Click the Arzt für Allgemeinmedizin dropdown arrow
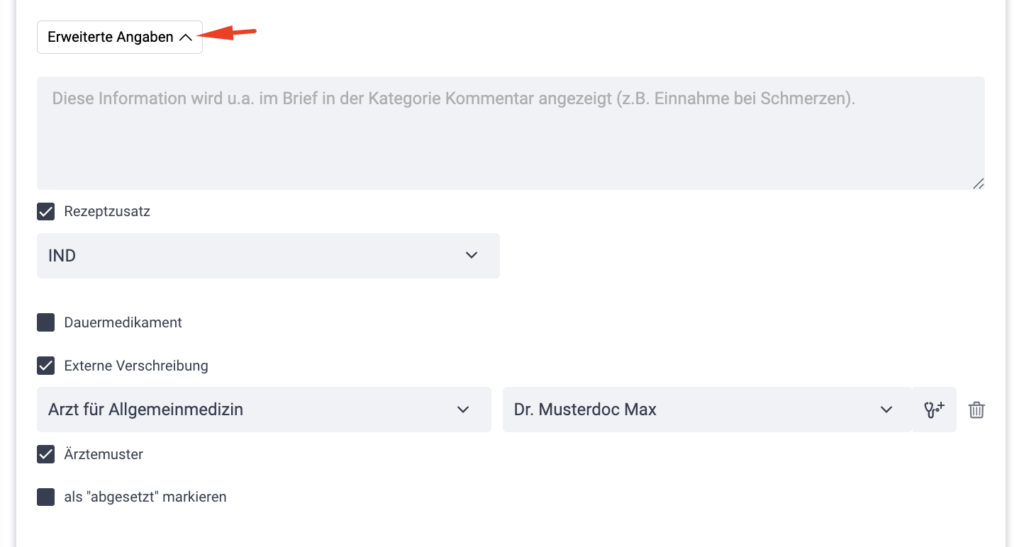This screenshot has height=547, width=1024. (463, 410)
